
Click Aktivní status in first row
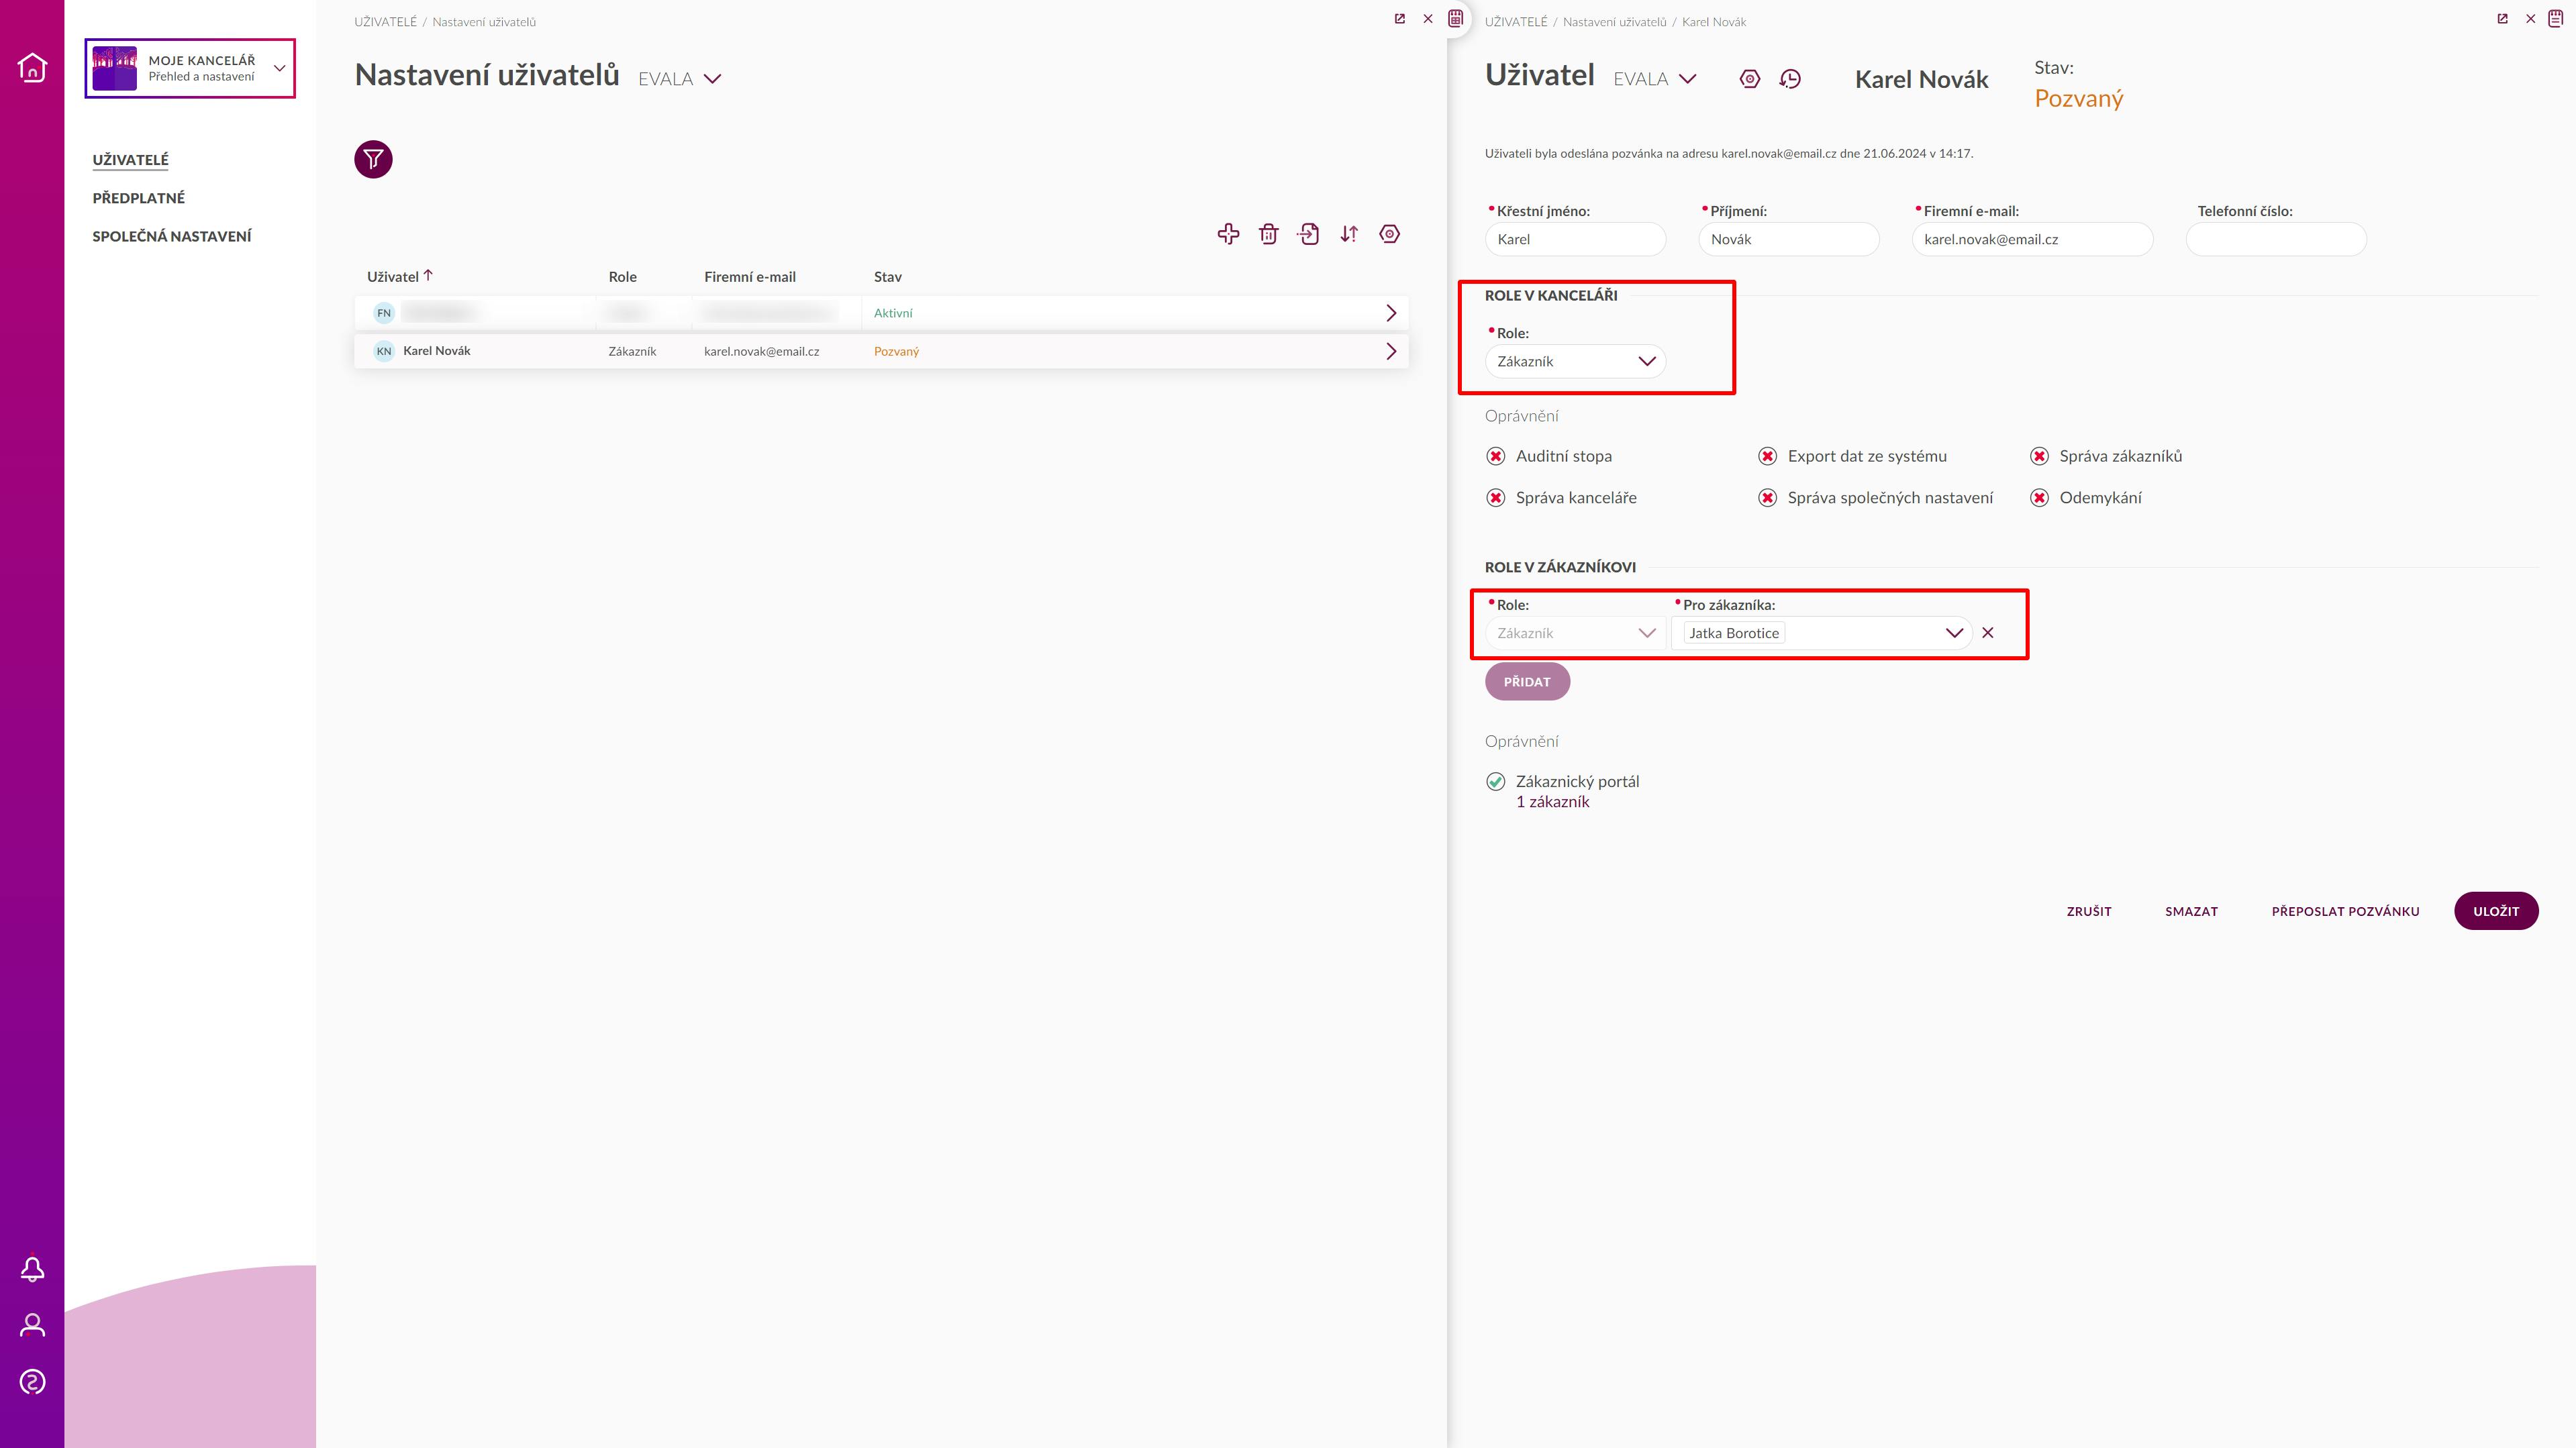click(893, 313)
